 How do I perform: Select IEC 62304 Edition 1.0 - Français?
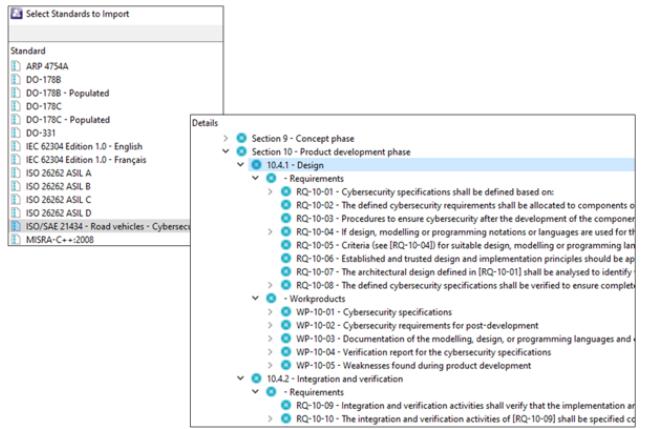pos(86,160)
